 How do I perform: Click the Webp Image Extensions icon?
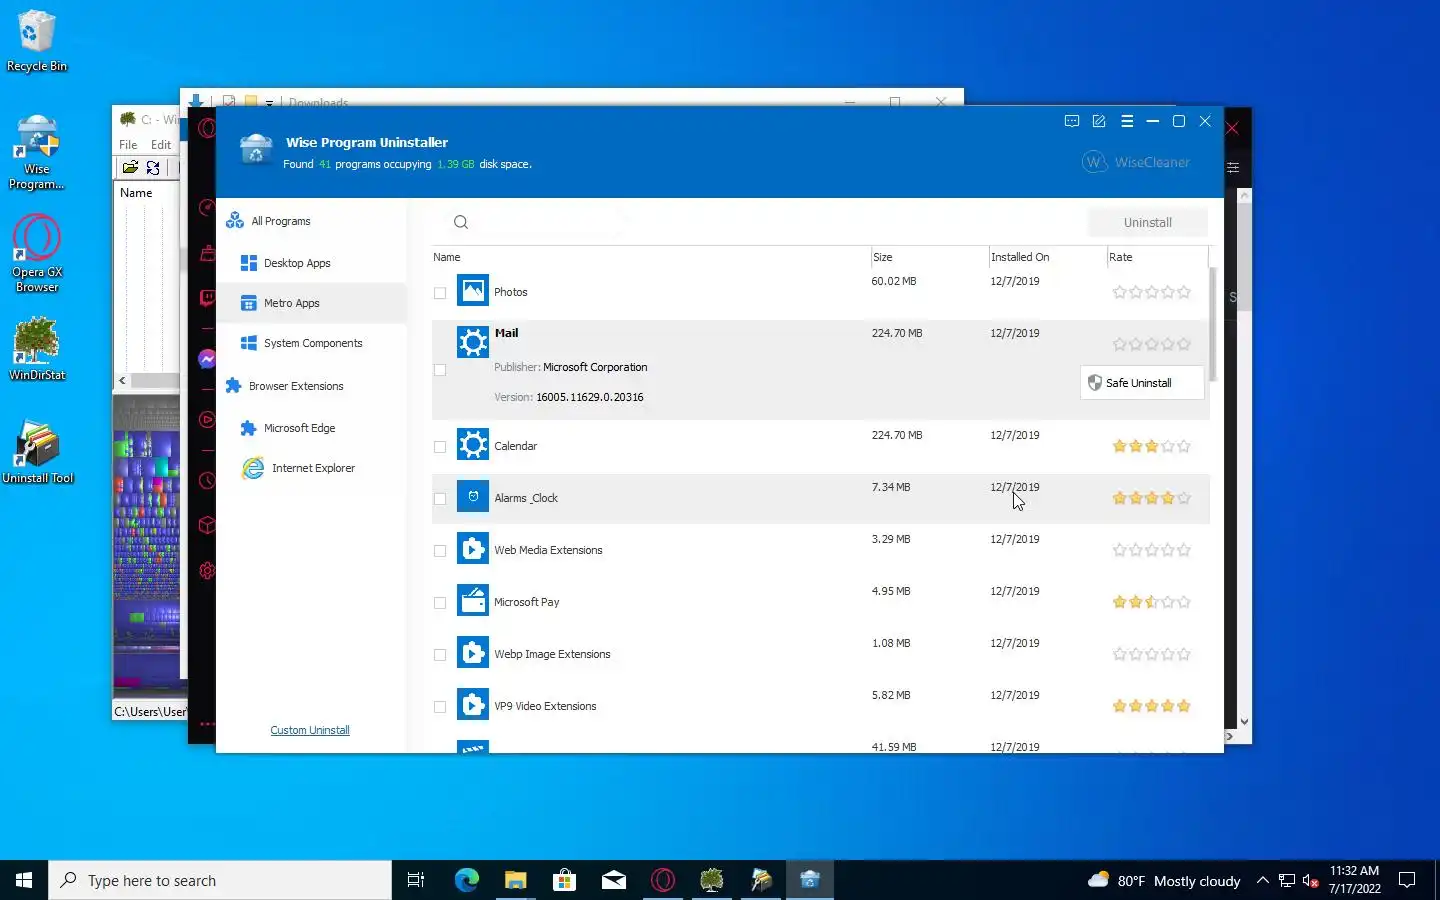click(473, 652)
